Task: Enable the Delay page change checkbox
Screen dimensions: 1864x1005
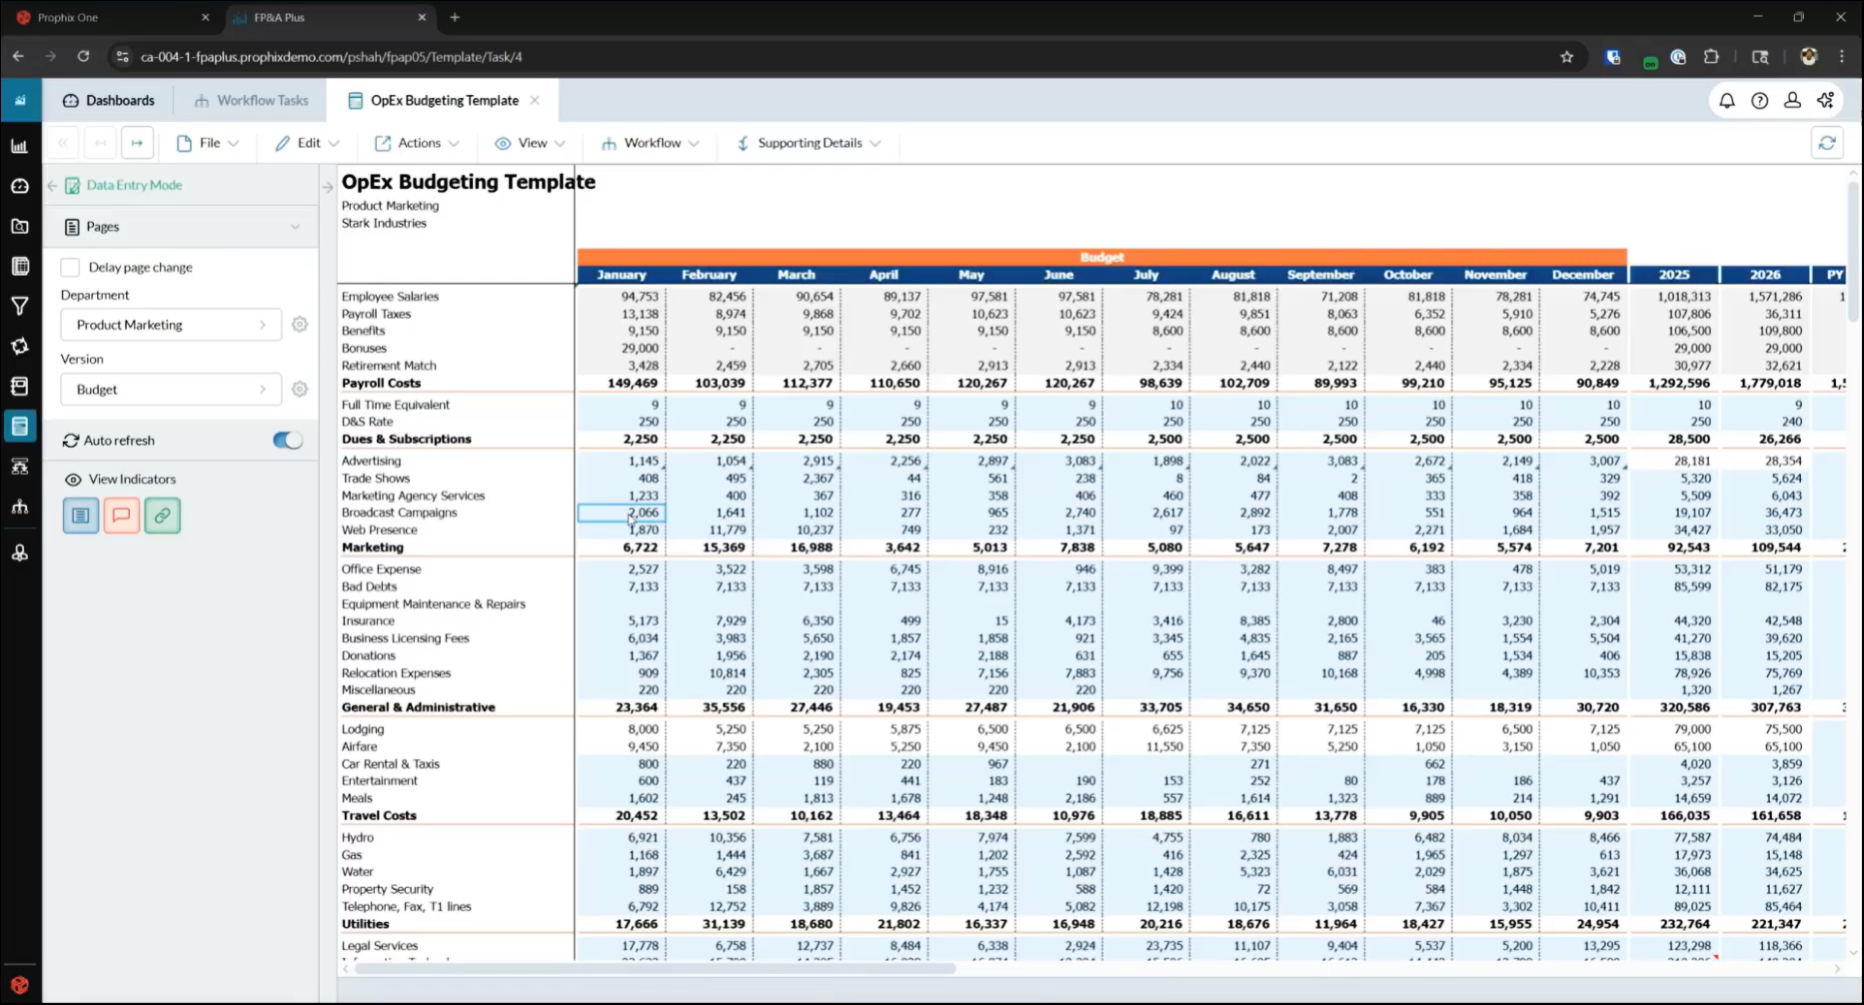Action: tap(70, 267)
